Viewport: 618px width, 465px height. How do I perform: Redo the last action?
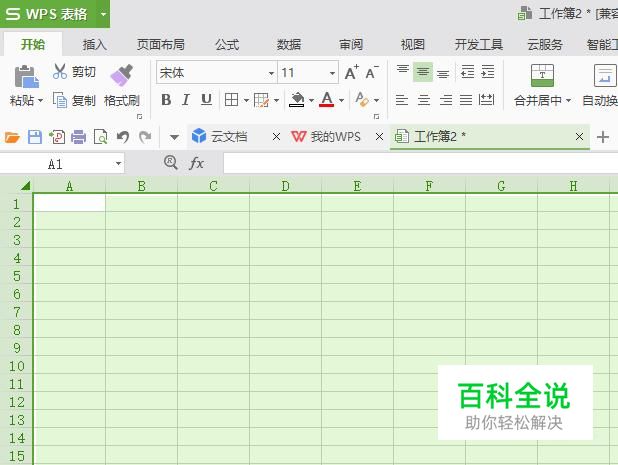pyautogui.click(x=145, y=137)
